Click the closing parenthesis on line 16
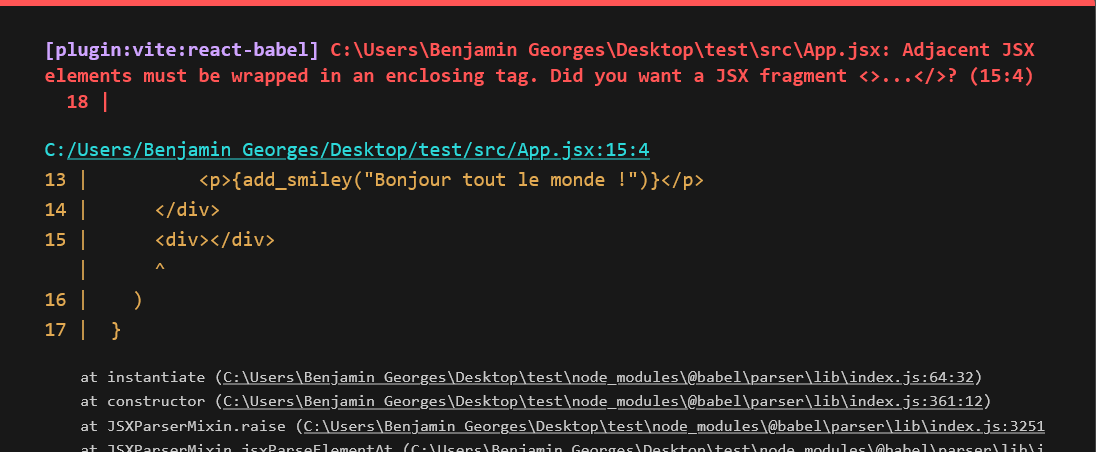This screenshot has width=1096, height=452. click(x=138, y=300)
